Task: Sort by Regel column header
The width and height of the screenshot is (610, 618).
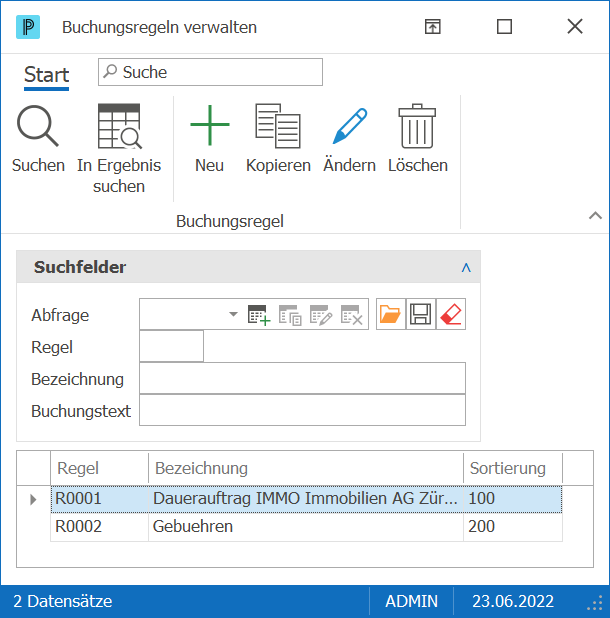Action: [99, 468]
